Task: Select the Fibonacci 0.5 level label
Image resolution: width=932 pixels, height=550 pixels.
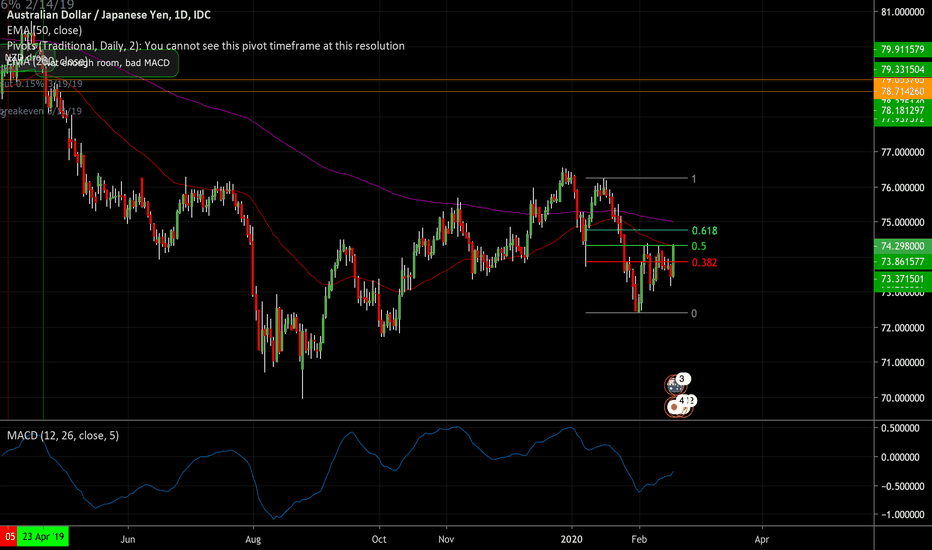Action: pyautogui.click(x=699, y=246)
